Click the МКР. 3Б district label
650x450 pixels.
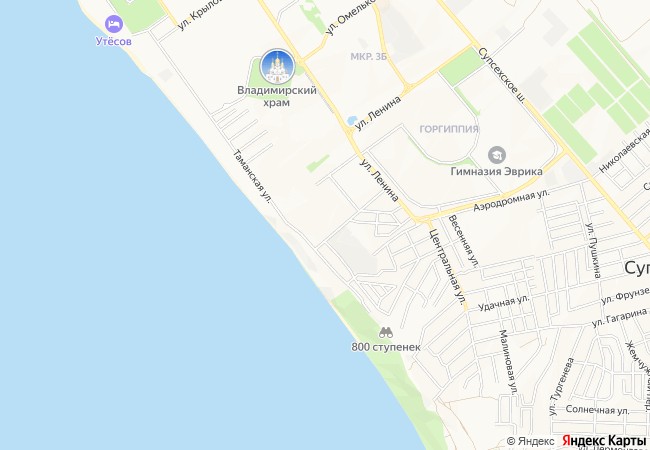pyautogui.click(x=369, y=57)
